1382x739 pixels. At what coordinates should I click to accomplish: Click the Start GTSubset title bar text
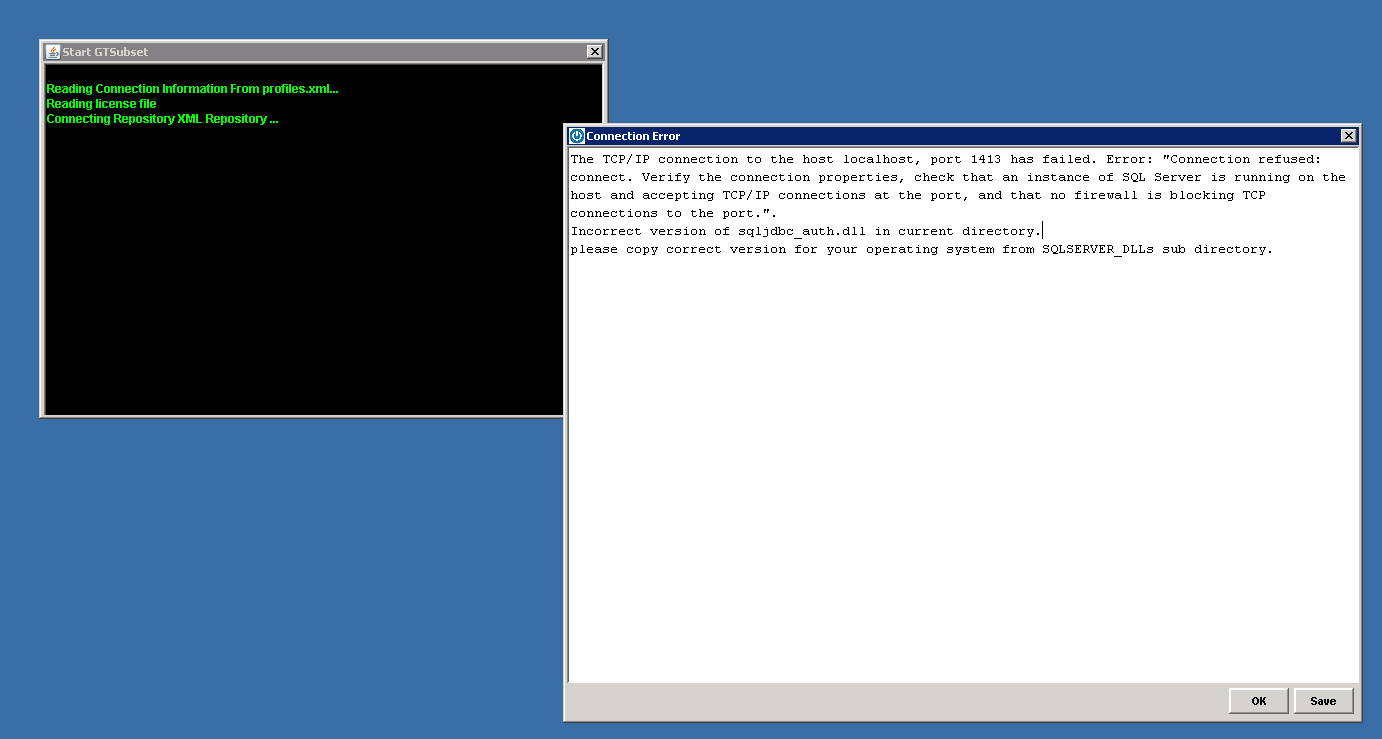pos(105,52)
